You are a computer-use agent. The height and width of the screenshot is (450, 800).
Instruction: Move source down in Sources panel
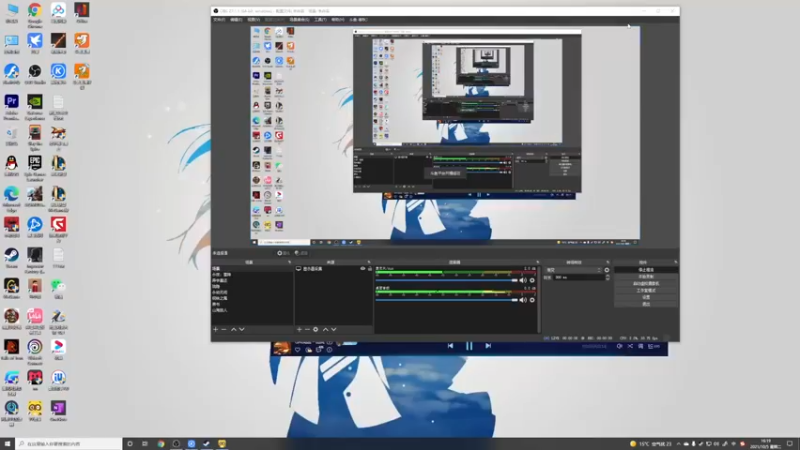click(x=334, y=330)
